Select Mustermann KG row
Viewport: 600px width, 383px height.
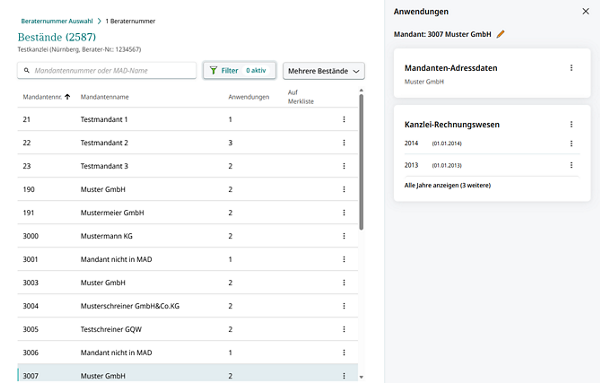click(x=188, y=236)
